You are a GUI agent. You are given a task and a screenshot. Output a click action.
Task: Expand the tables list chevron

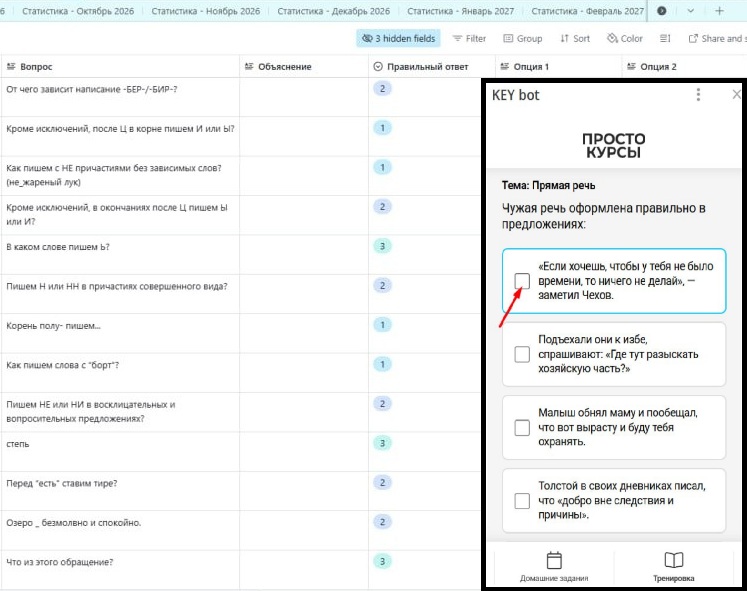pos(690,11)
